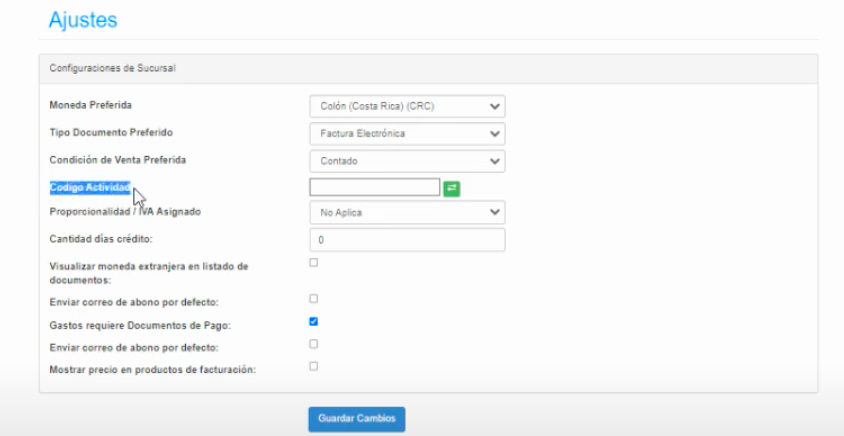Click the Visualizar moneda extranjera label text
This screenshot has height=436, width=844.
click(x=149, y=273)
